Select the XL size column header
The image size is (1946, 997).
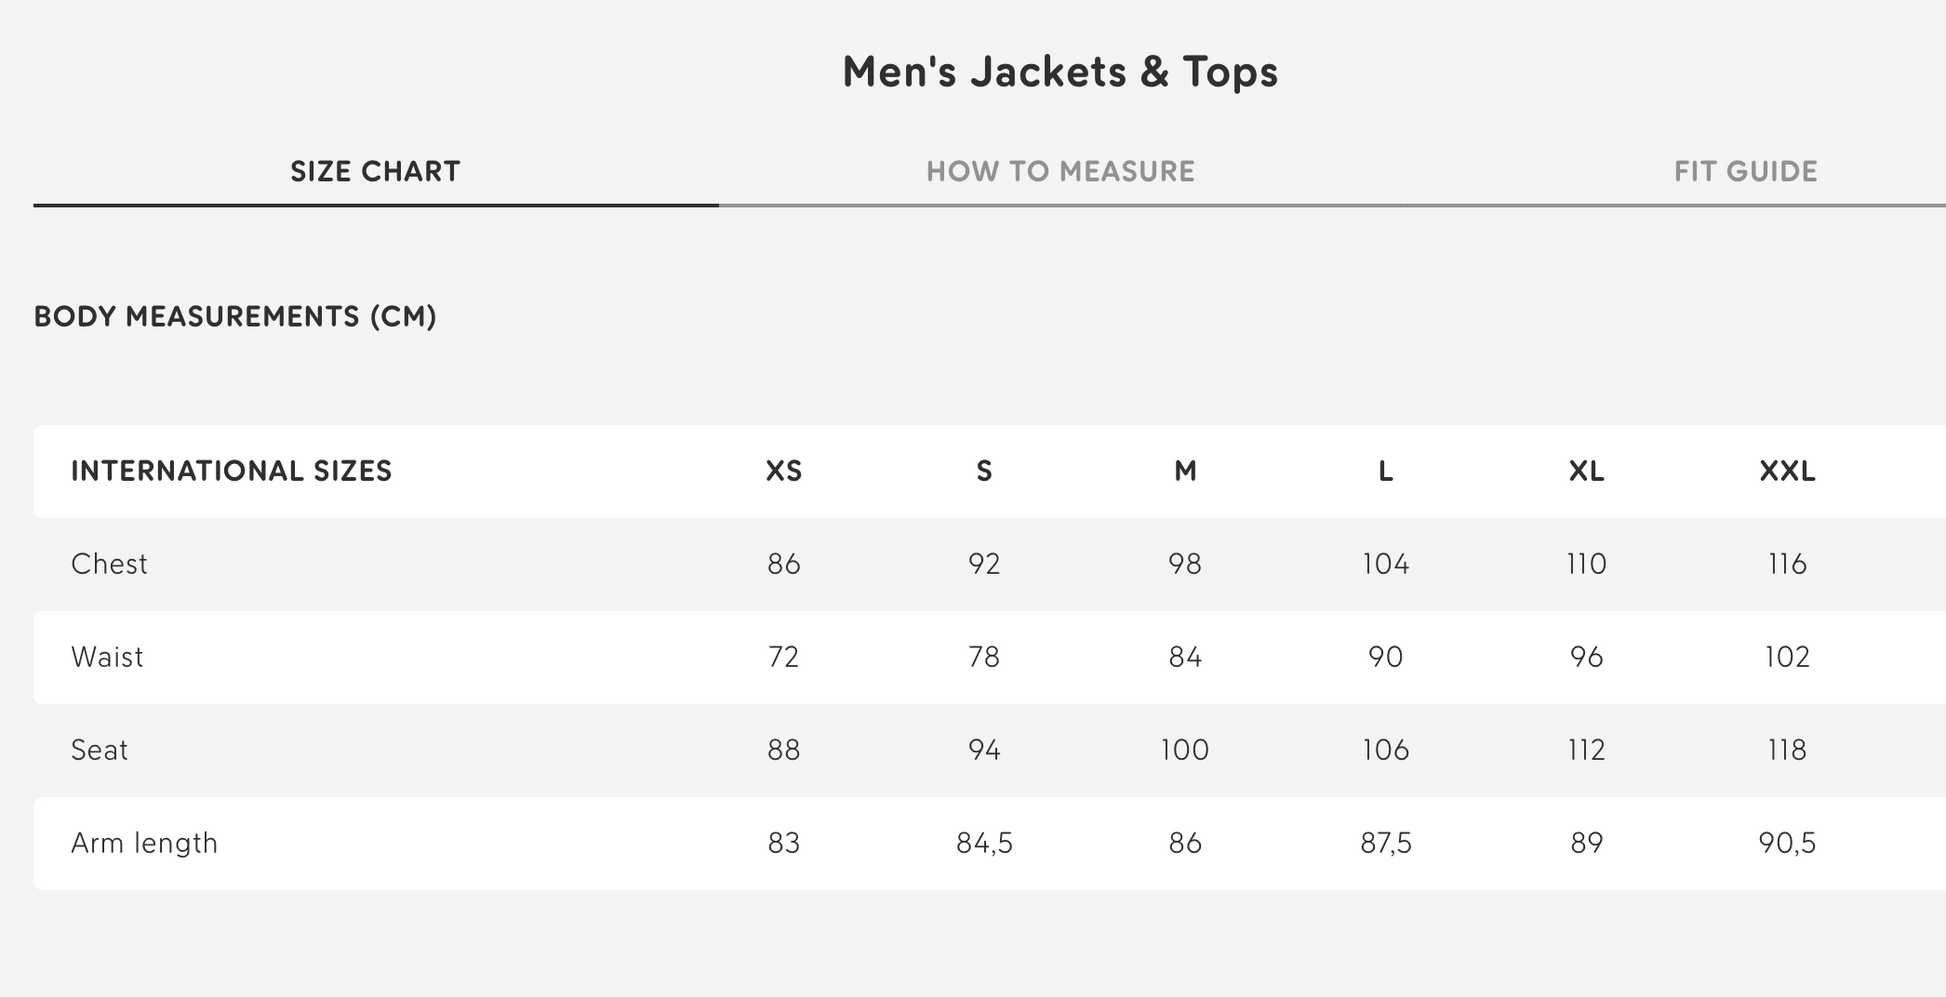(x=1586, y=471)
